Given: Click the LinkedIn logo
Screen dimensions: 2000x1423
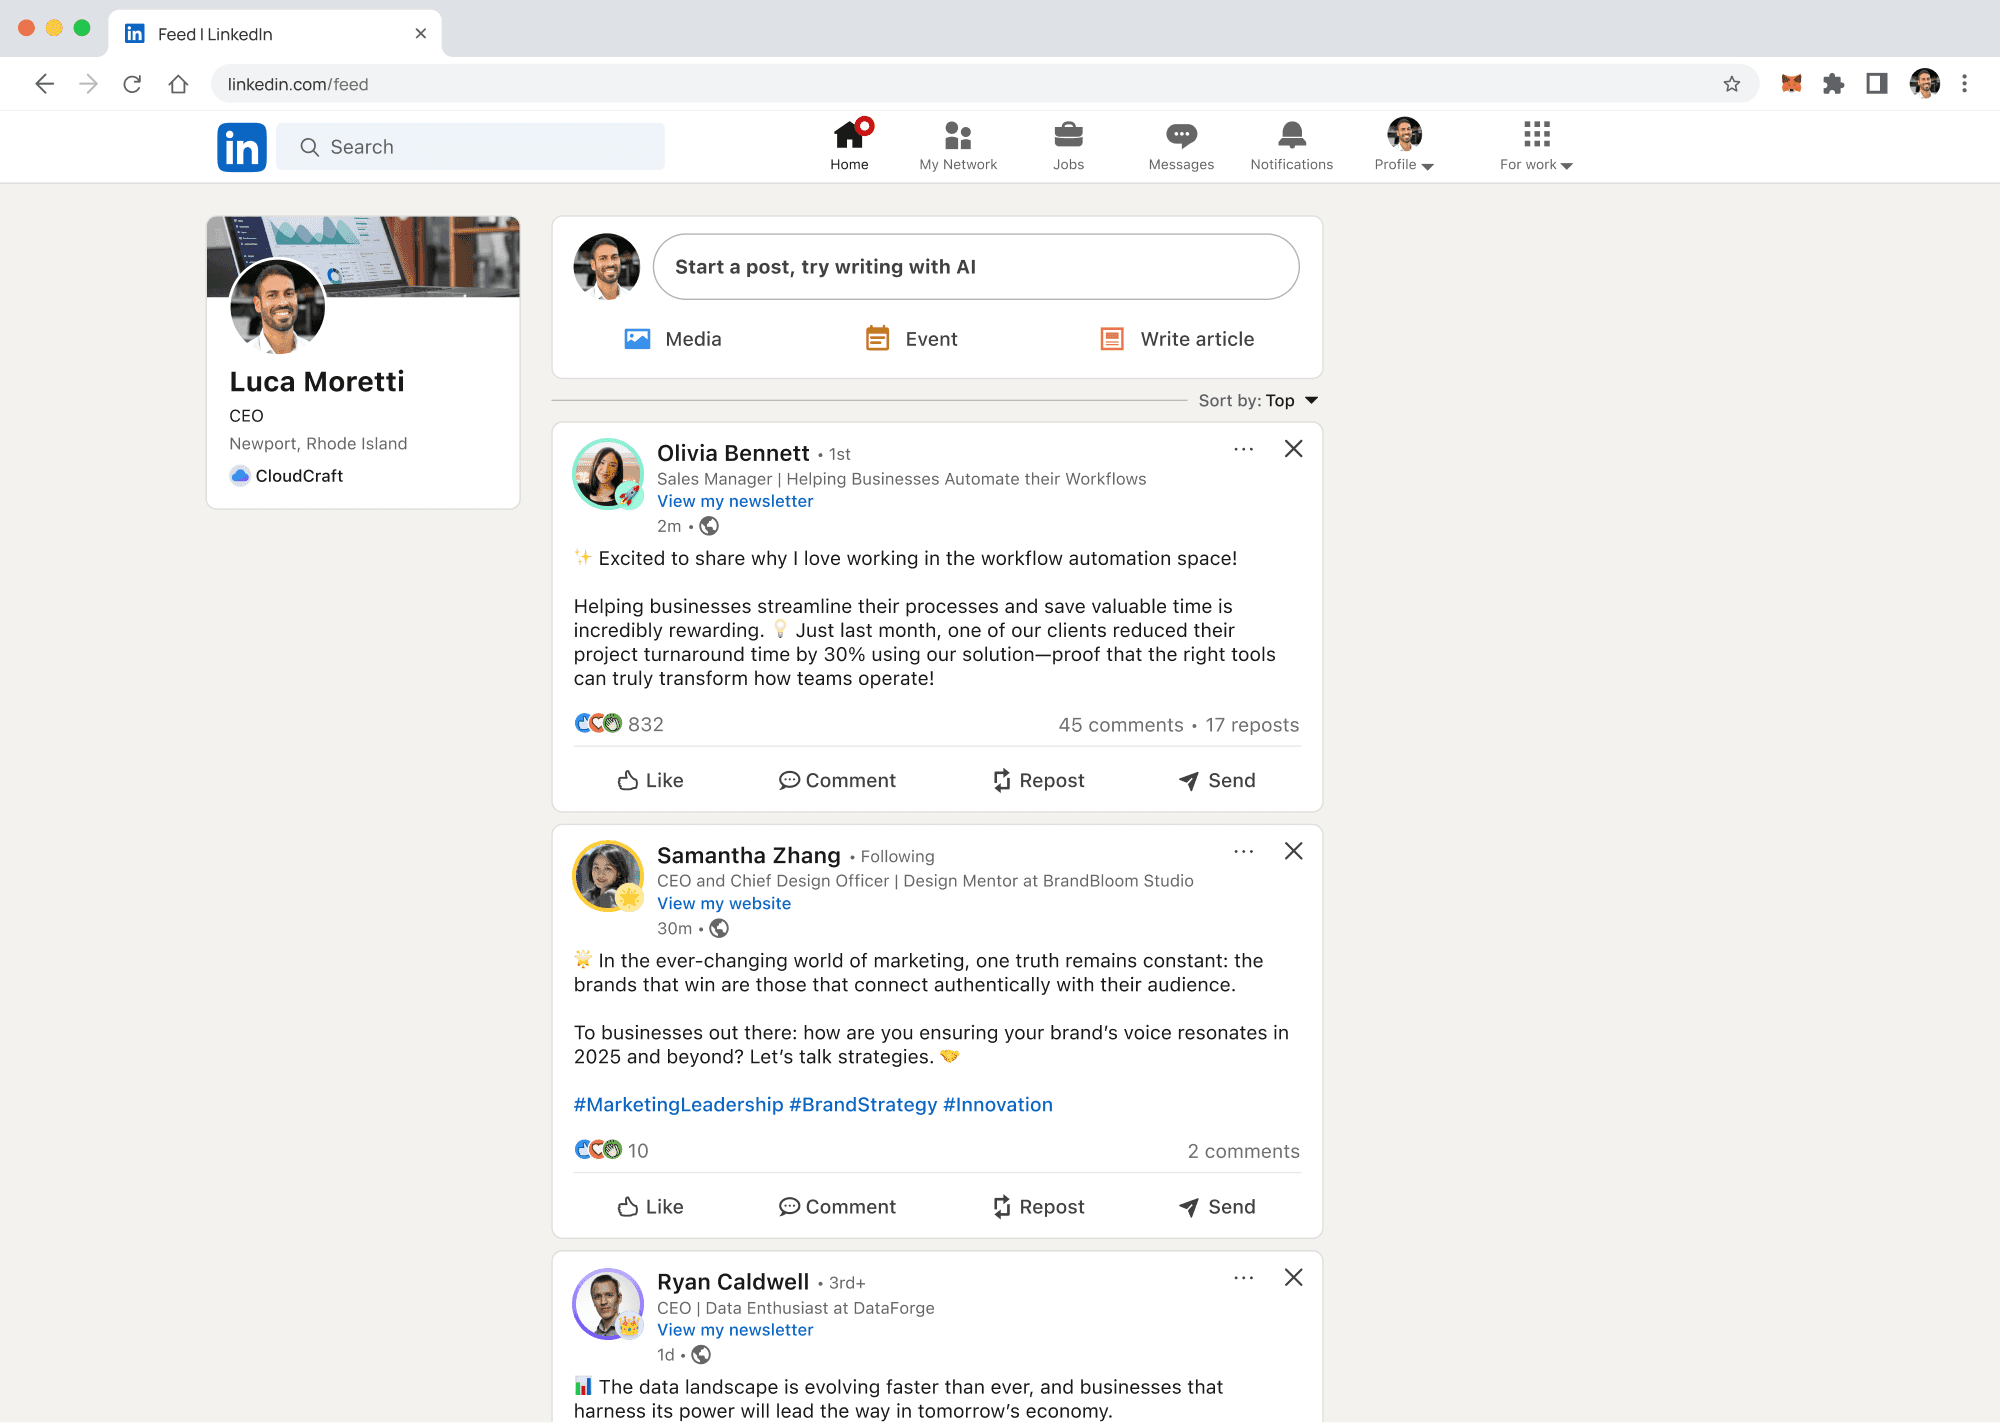Looking at the screenshot, I should 242,147.
